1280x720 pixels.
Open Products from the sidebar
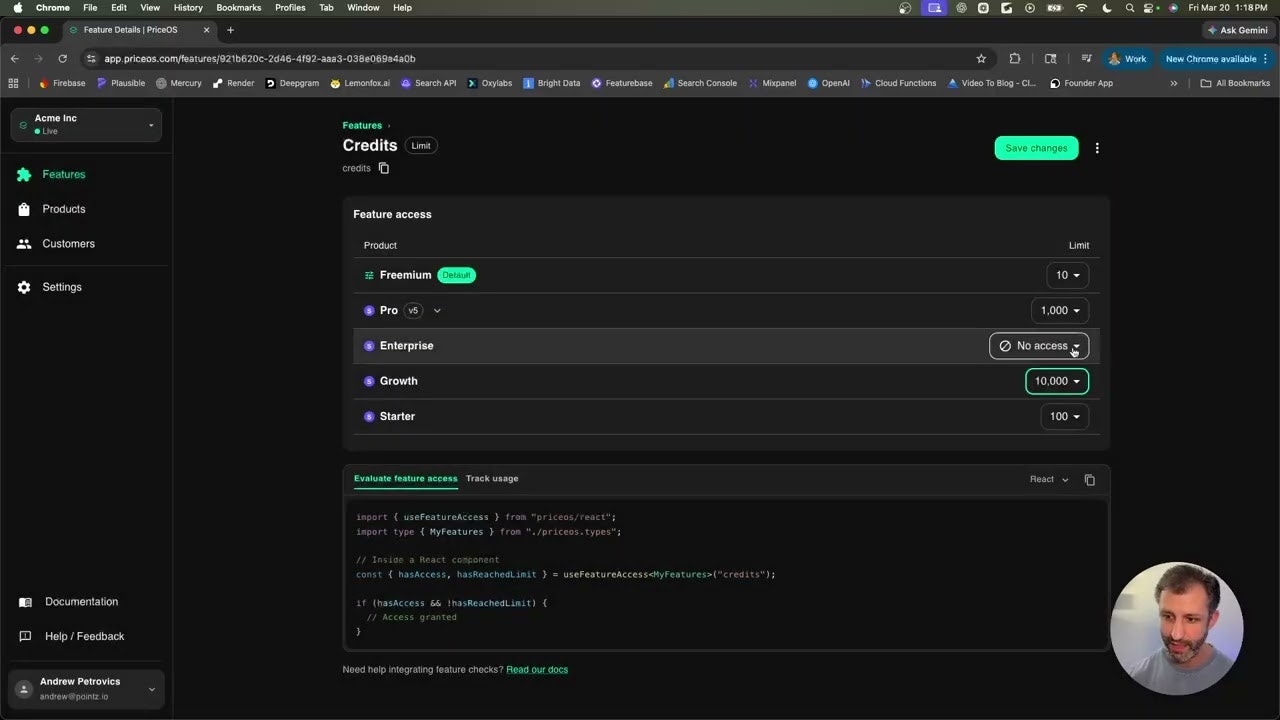point(25,209)
